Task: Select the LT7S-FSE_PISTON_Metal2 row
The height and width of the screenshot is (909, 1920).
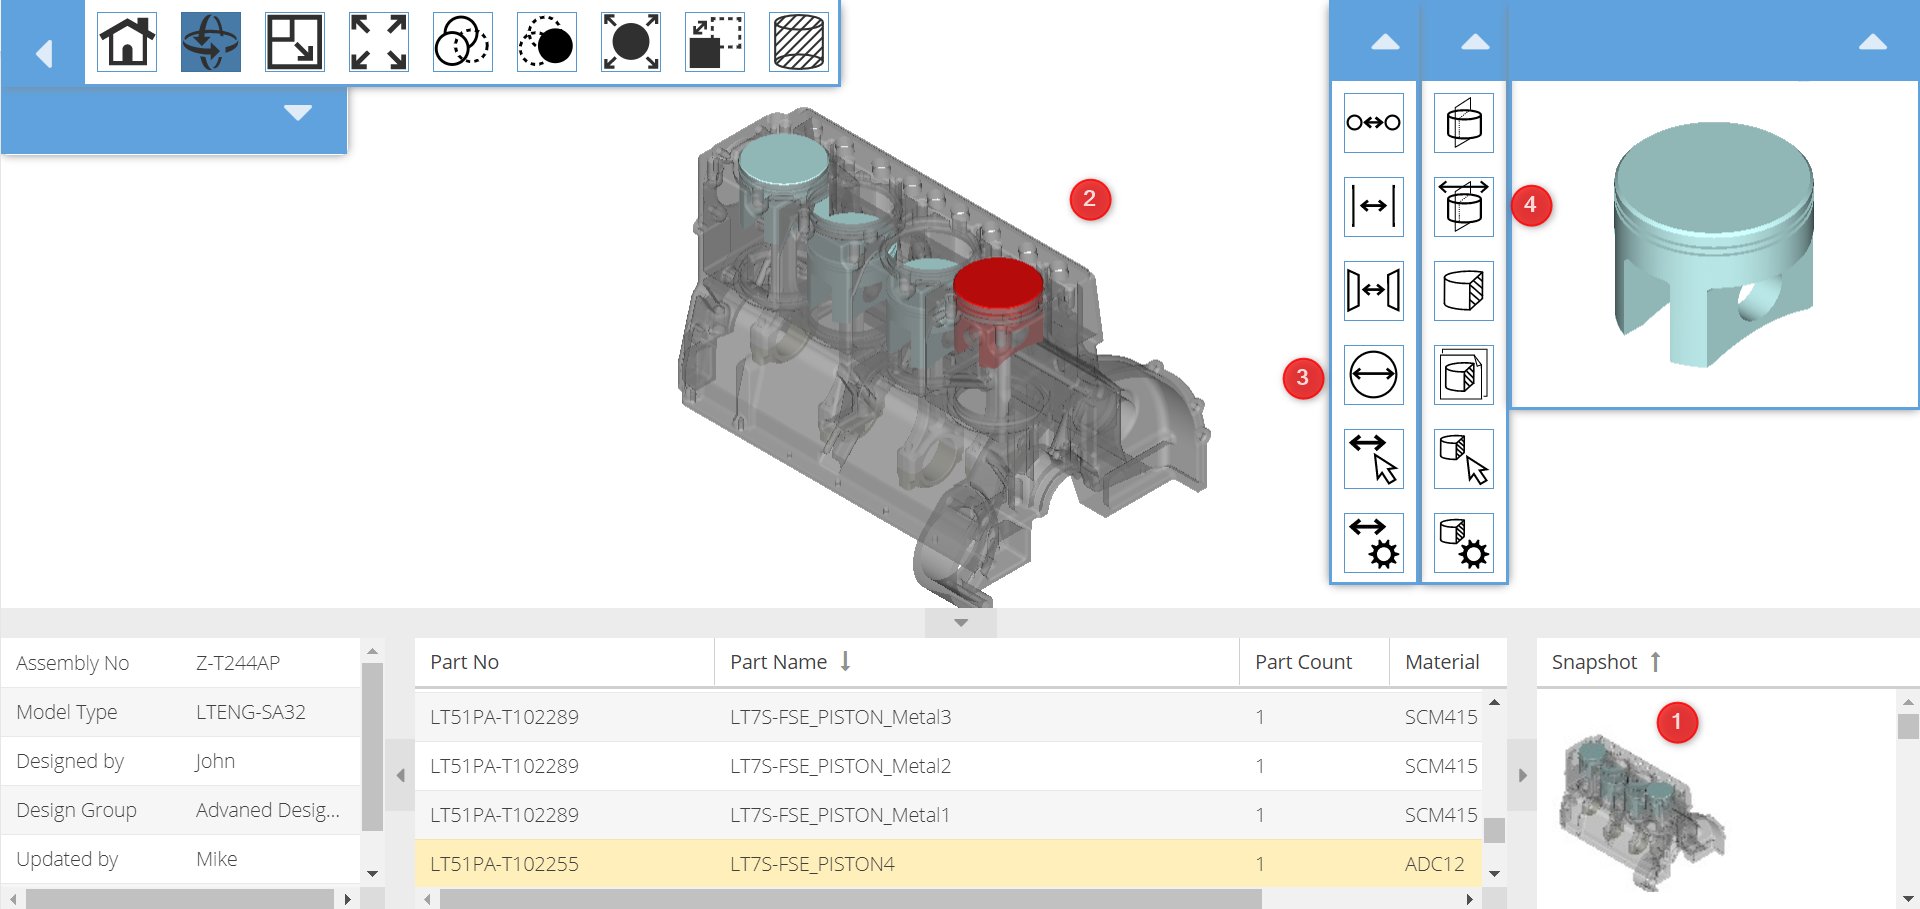Action: pyautogui.click(x=840, y=766)
